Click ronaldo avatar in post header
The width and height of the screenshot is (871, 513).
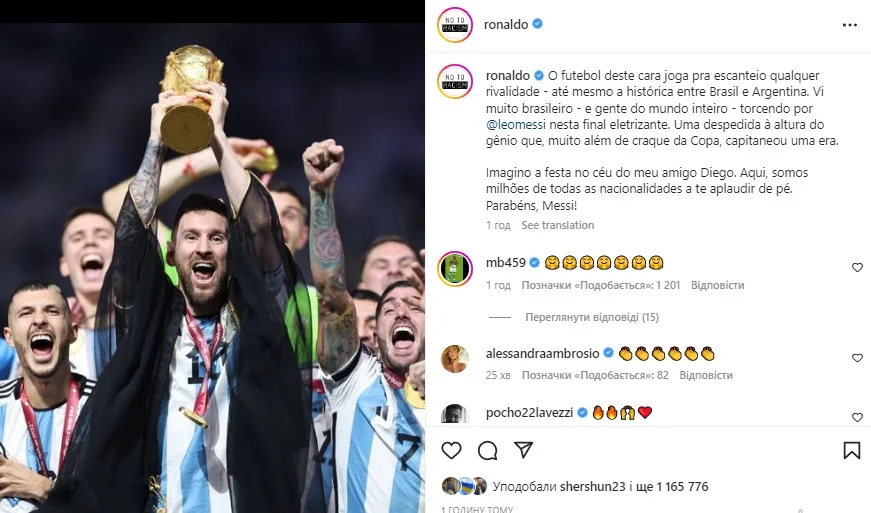point(454,25)
